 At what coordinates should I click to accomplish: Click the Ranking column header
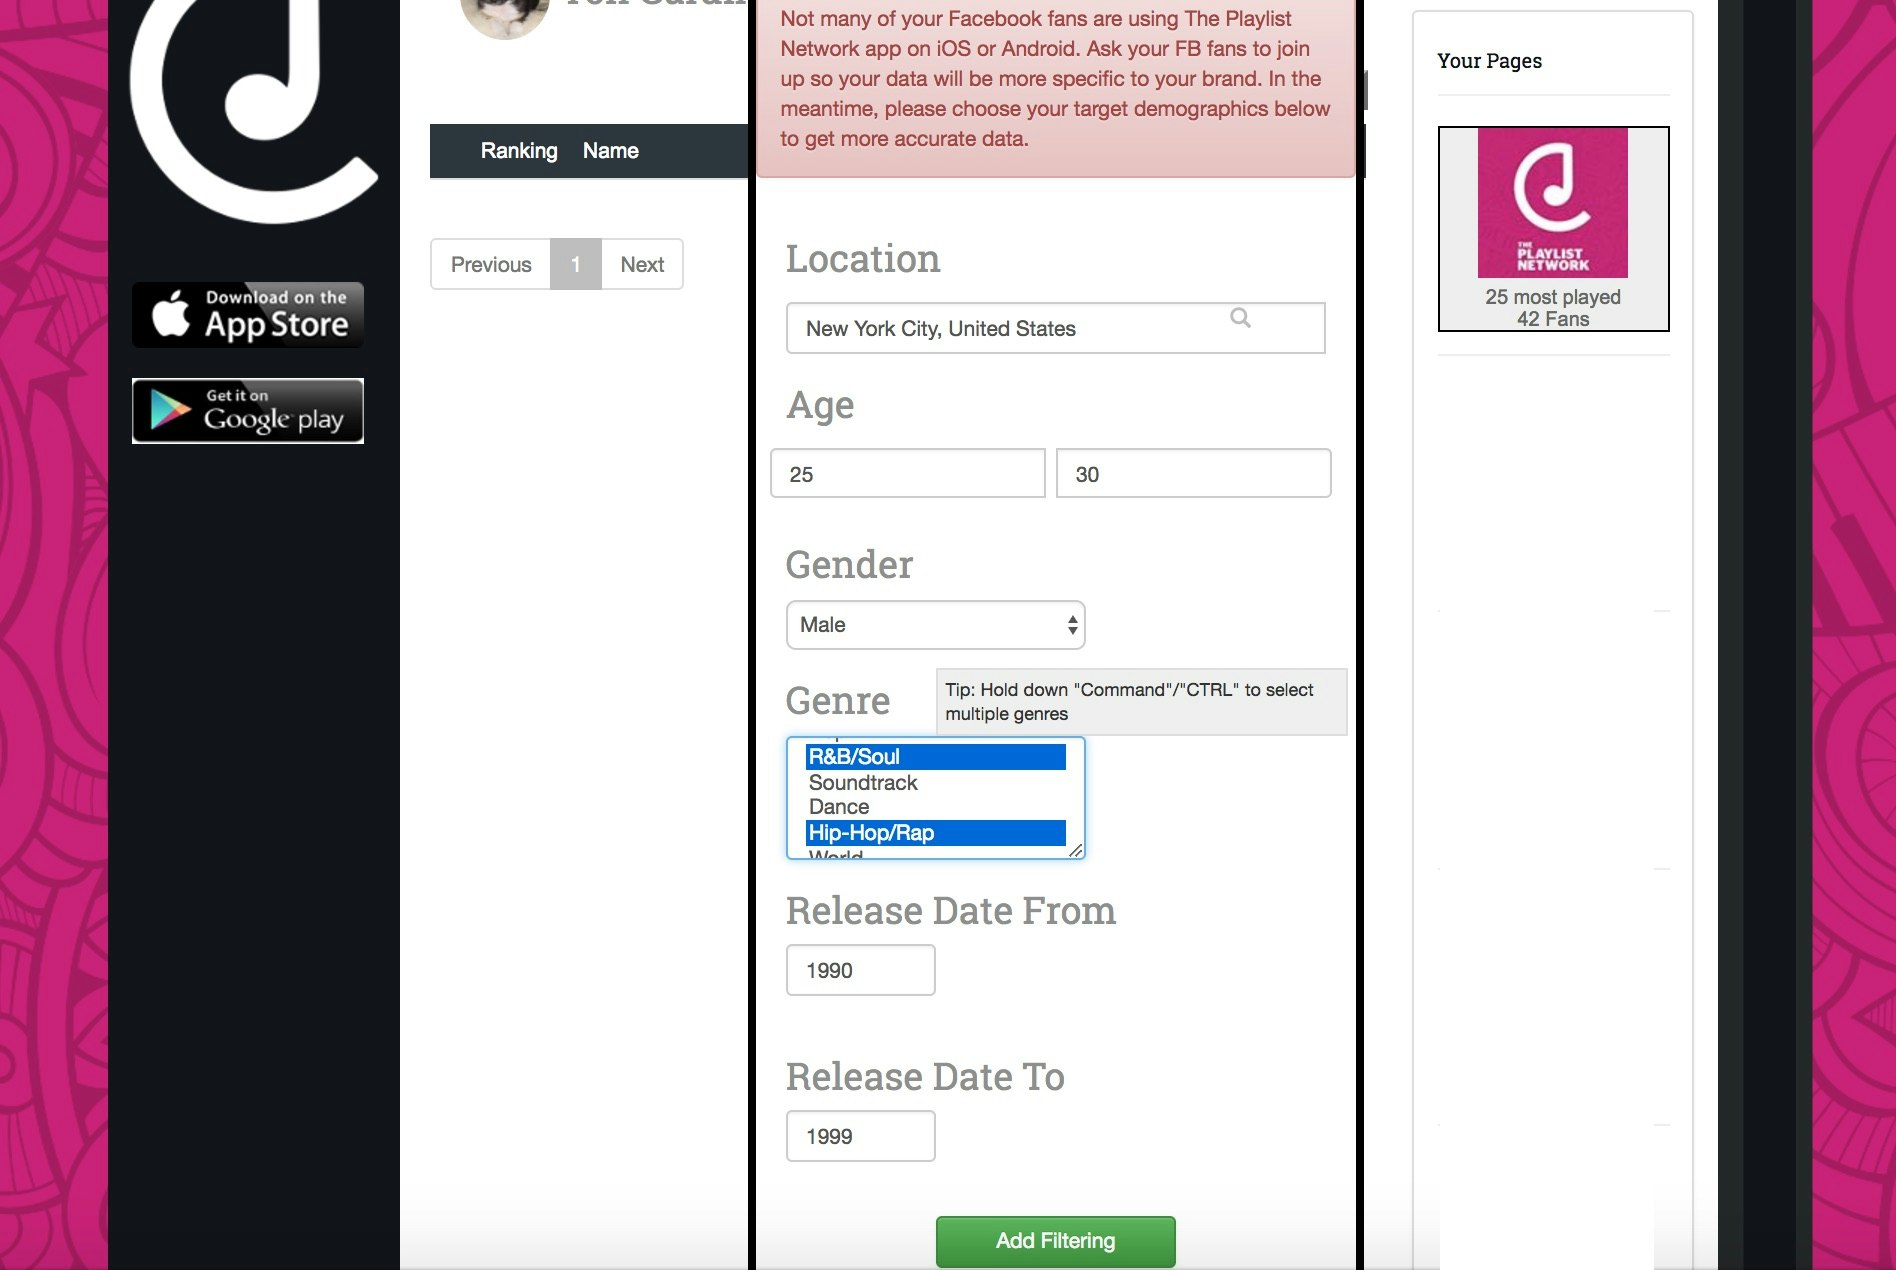point(519,151)
